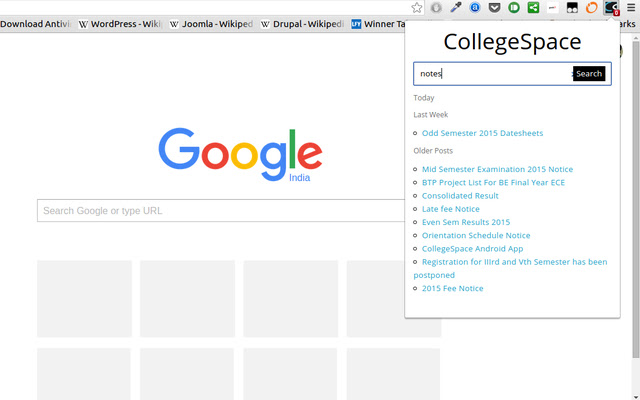This screenshot has height=400, width=640.
Task: Open the black extension with two circles
Action: (x=572, y=7)
